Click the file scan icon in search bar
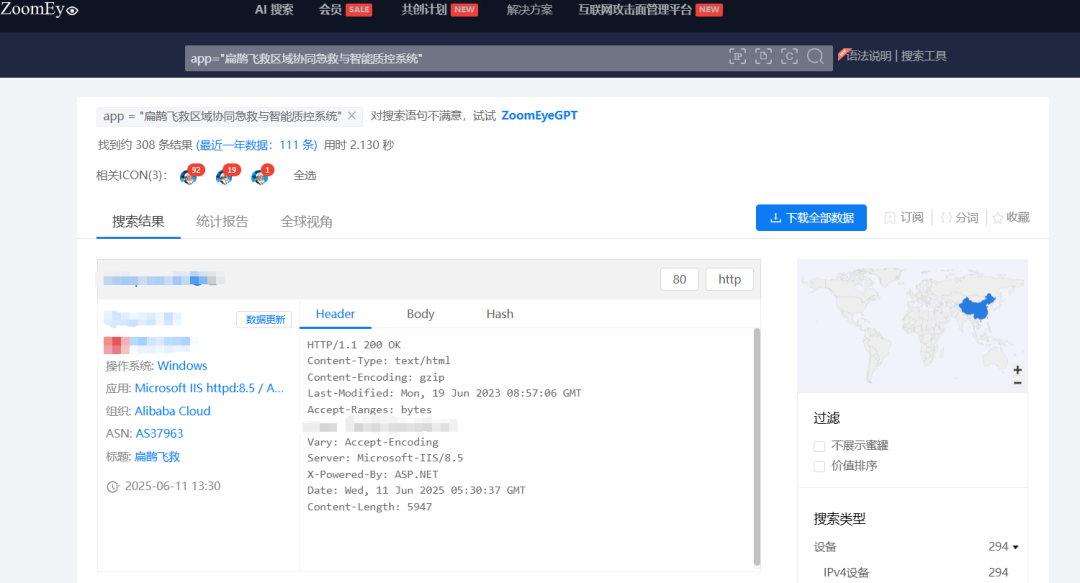Image resolution: width=1080 pixels, height=583 pixels. (763, 57)
